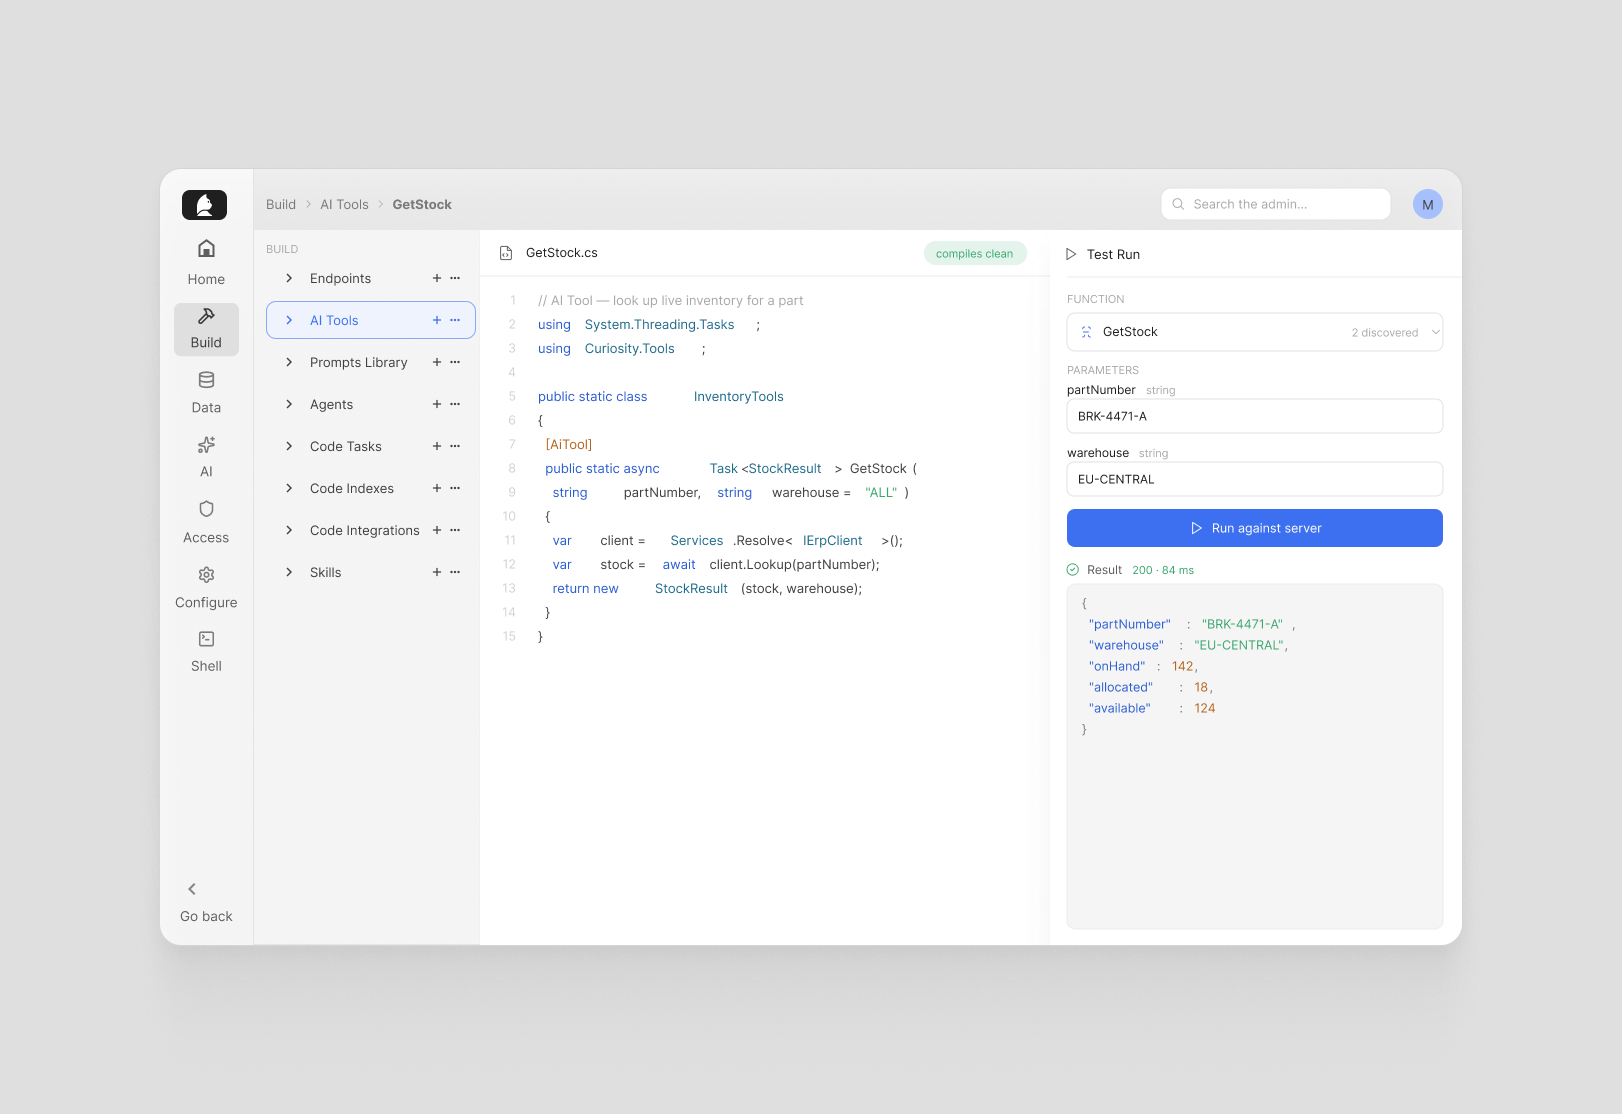Screen dimensions: 1622x1114
Task: Click the "onHand" value 142
Action: pyautogui.click(x=1183, y=666)
